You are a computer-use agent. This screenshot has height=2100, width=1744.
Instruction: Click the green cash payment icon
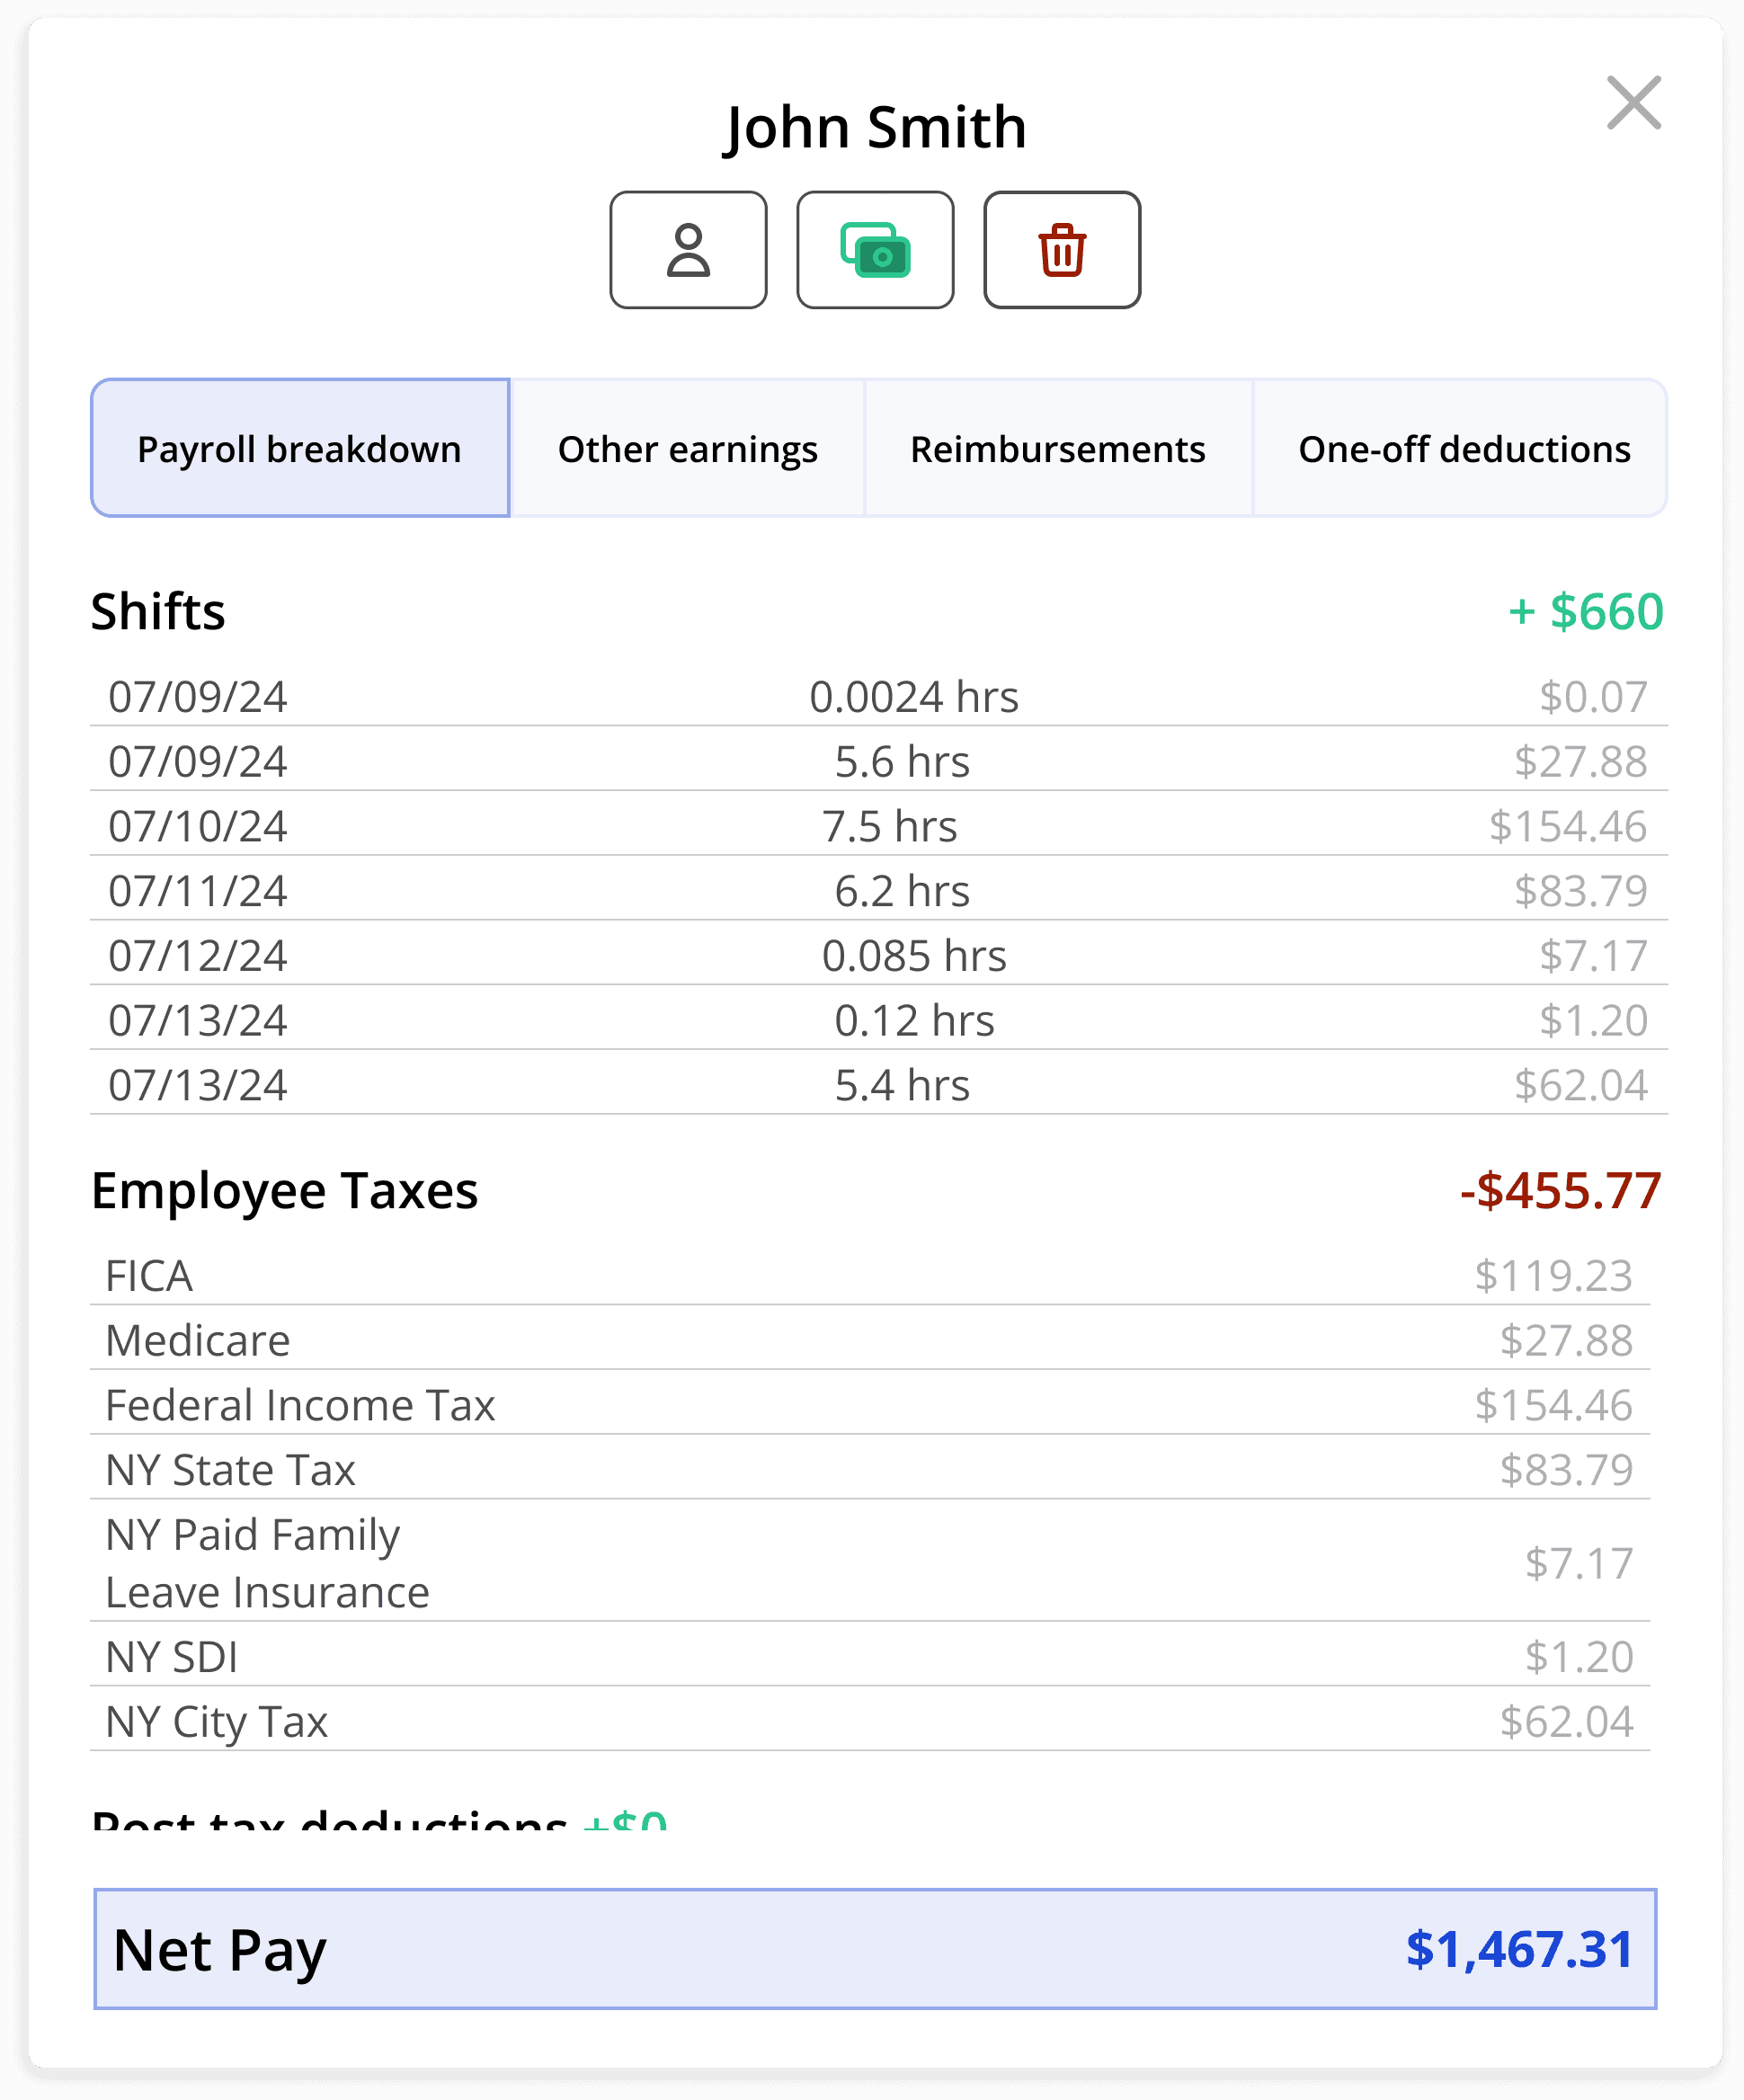pyautogui.click(x=875, y=250)
